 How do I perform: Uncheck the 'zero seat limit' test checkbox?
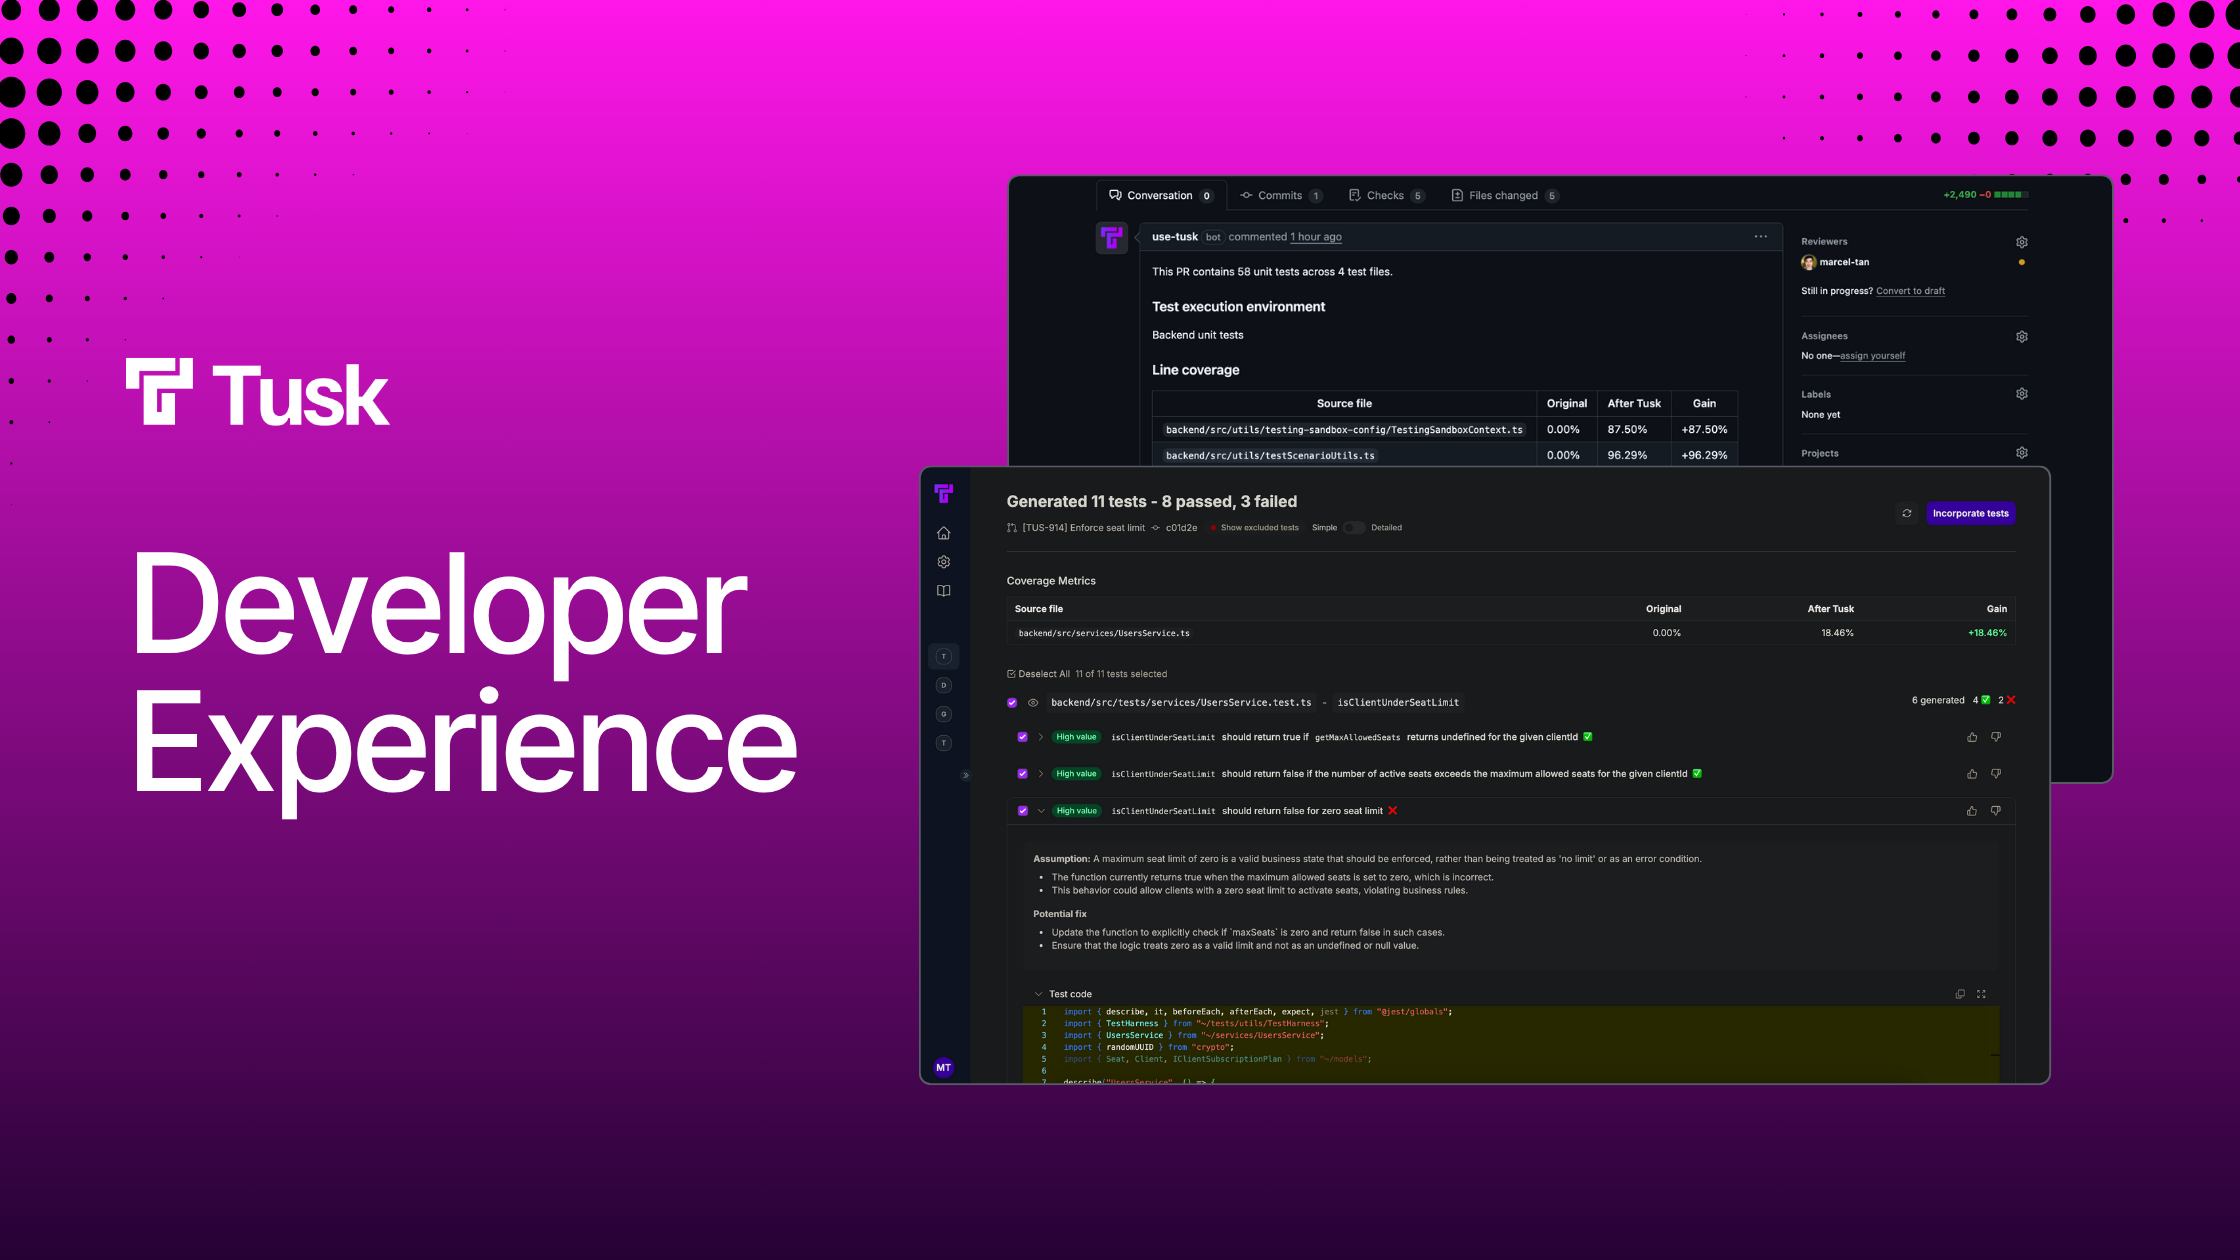pyautogui.click(x=1022, y=811)
